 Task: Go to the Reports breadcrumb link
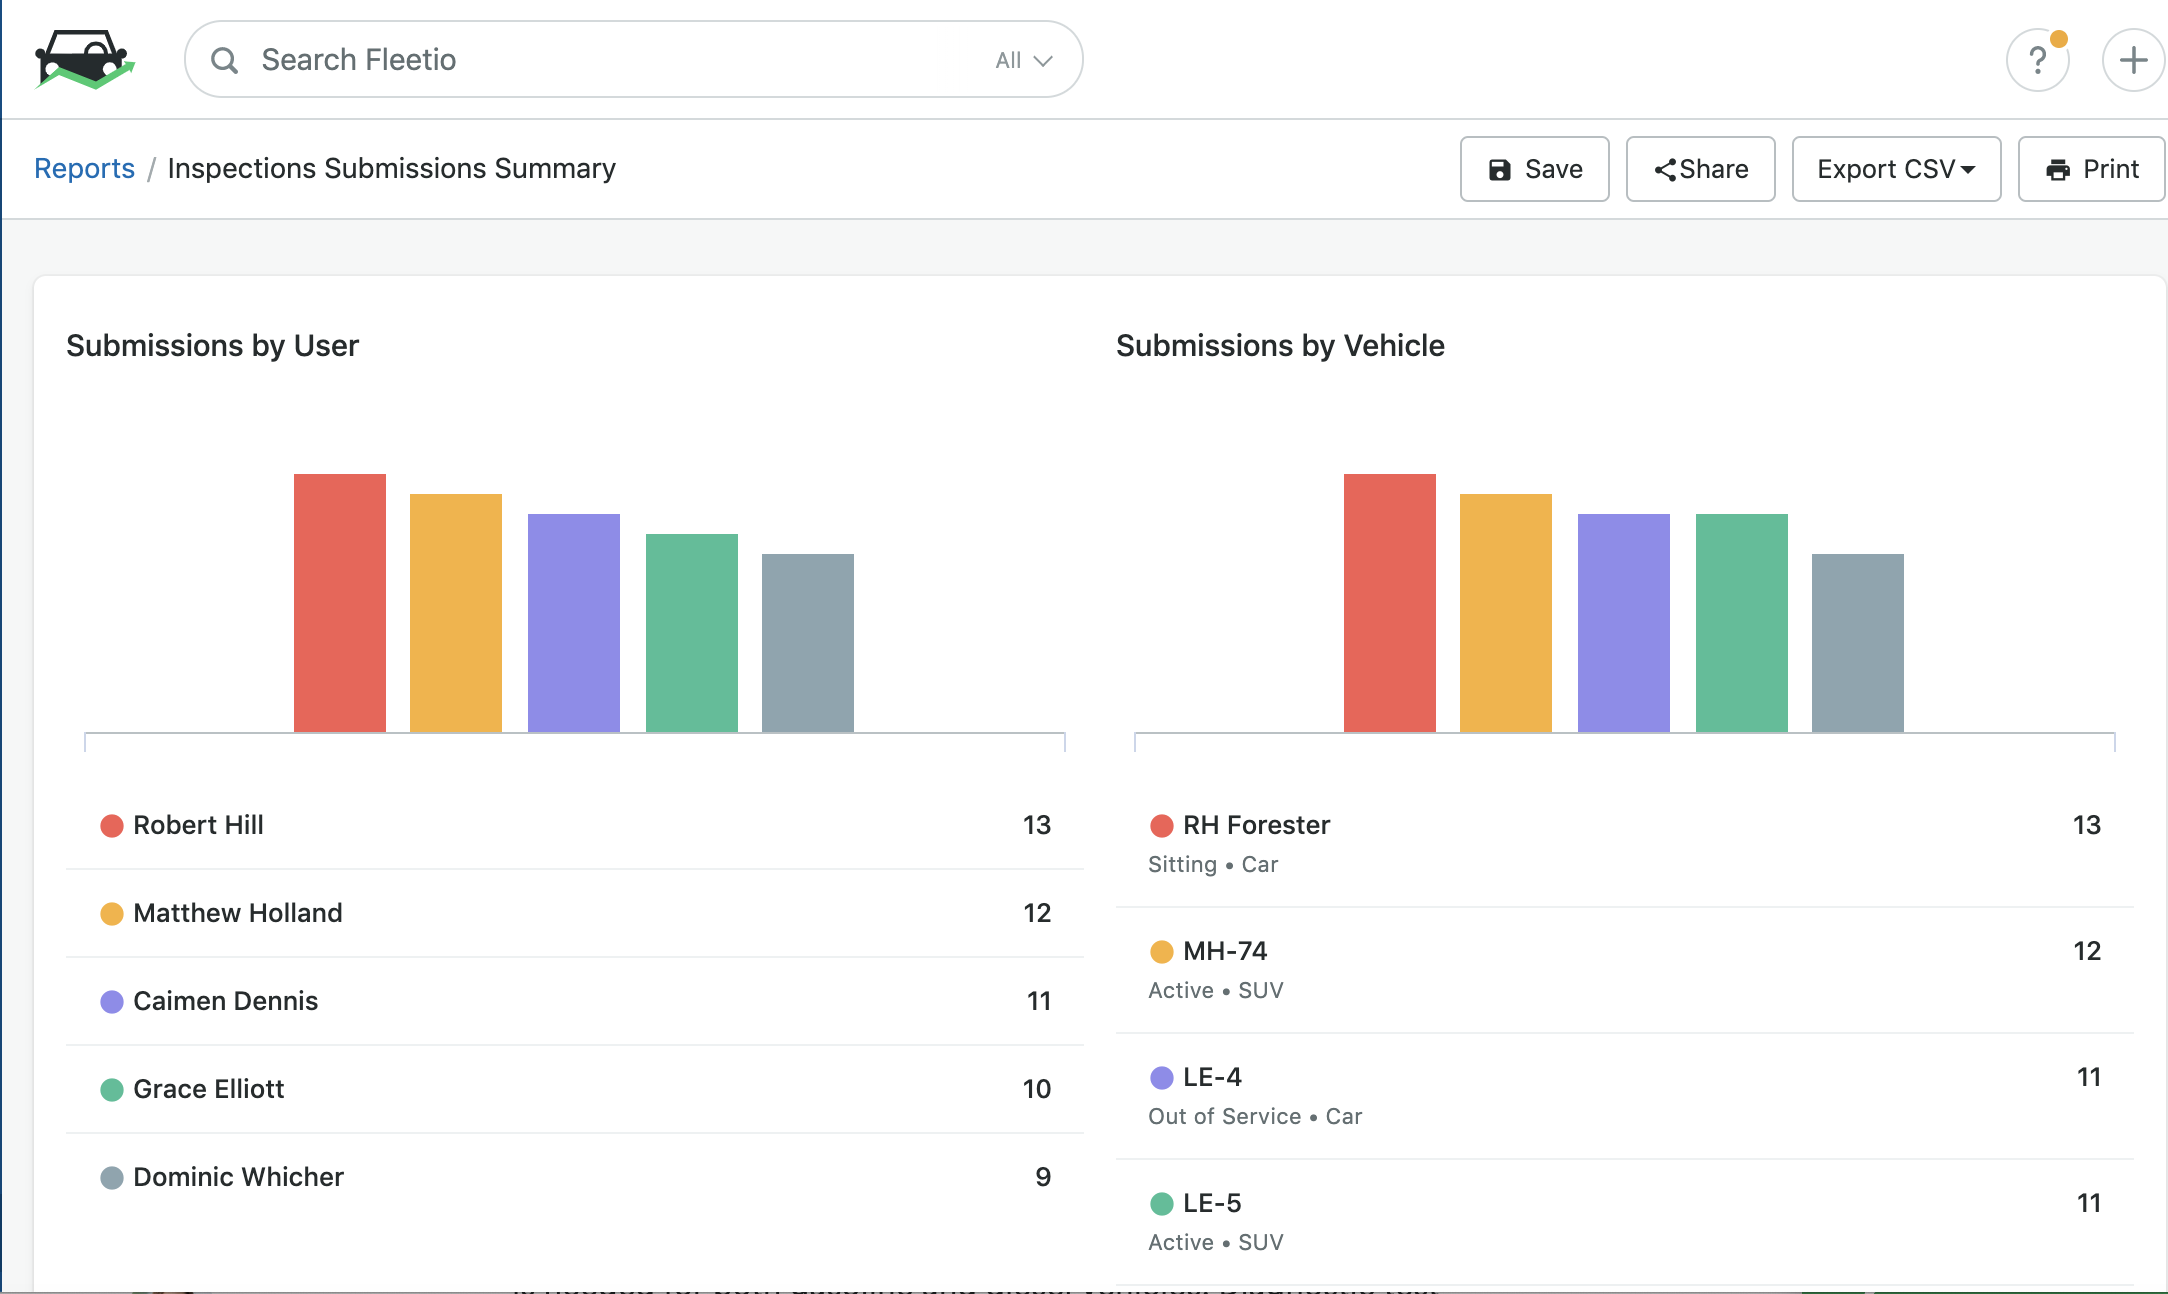point(84,168)
